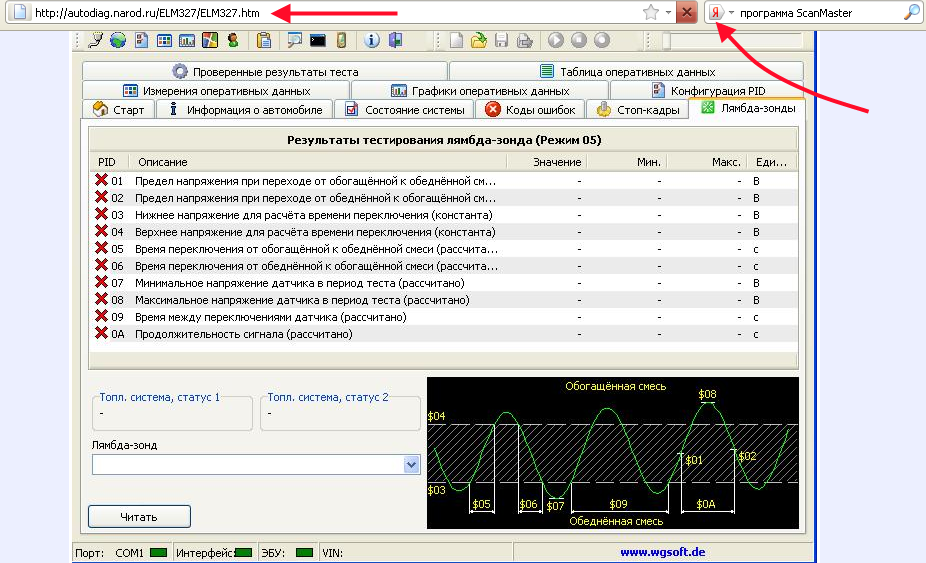Image resolution: width=926 pixels, height=563 pixels.
Task: Open 'Конфигурация PID' tab
Action: (707, 90)
